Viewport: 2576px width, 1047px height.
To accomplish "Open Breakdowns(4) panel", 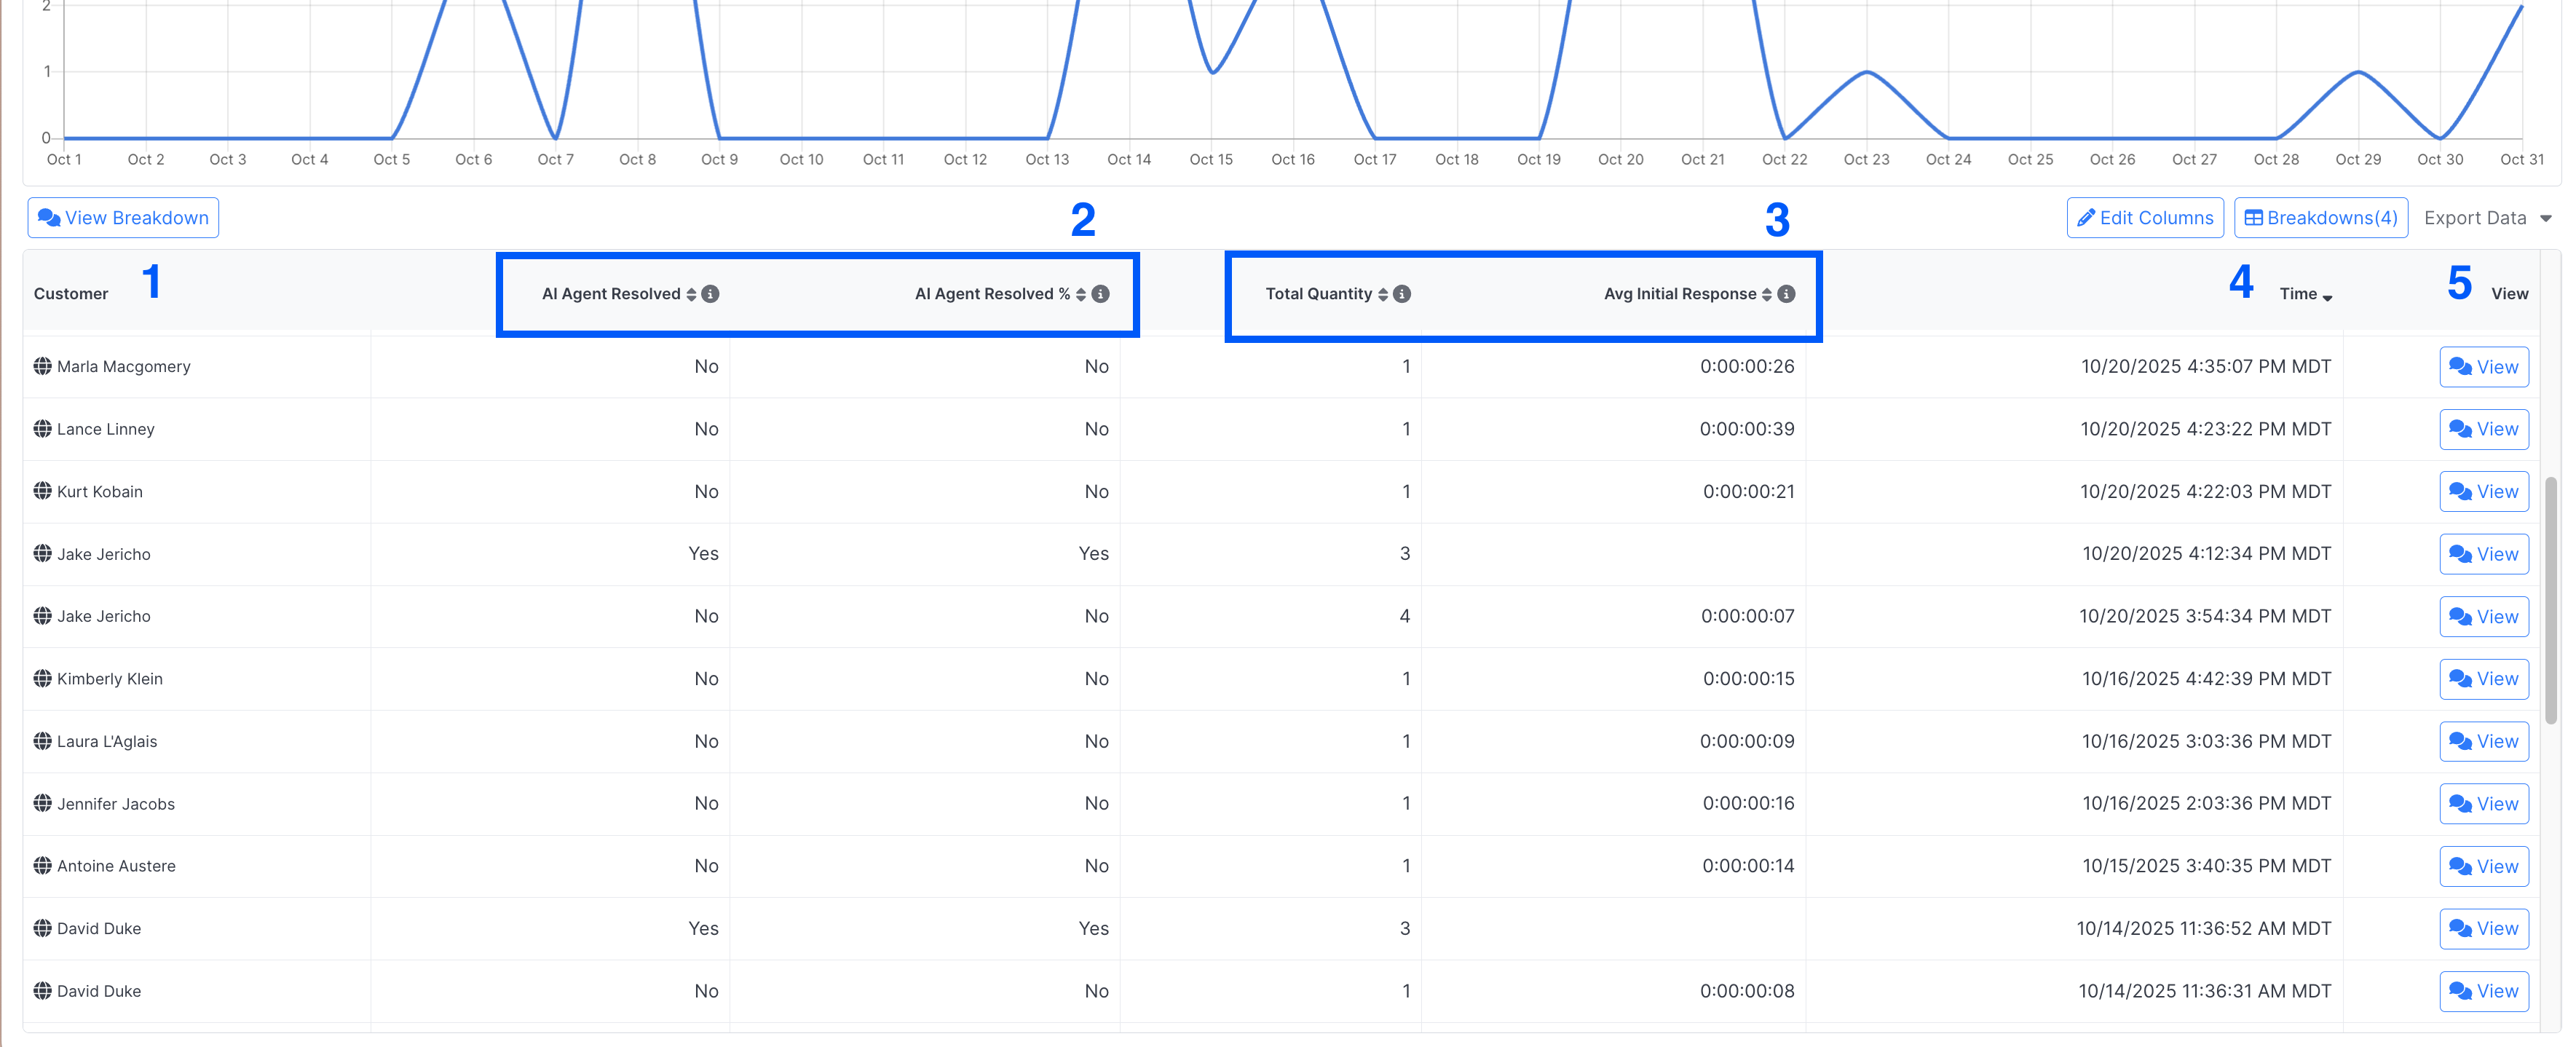I will pyautogui.click(x=2320, y=218).
